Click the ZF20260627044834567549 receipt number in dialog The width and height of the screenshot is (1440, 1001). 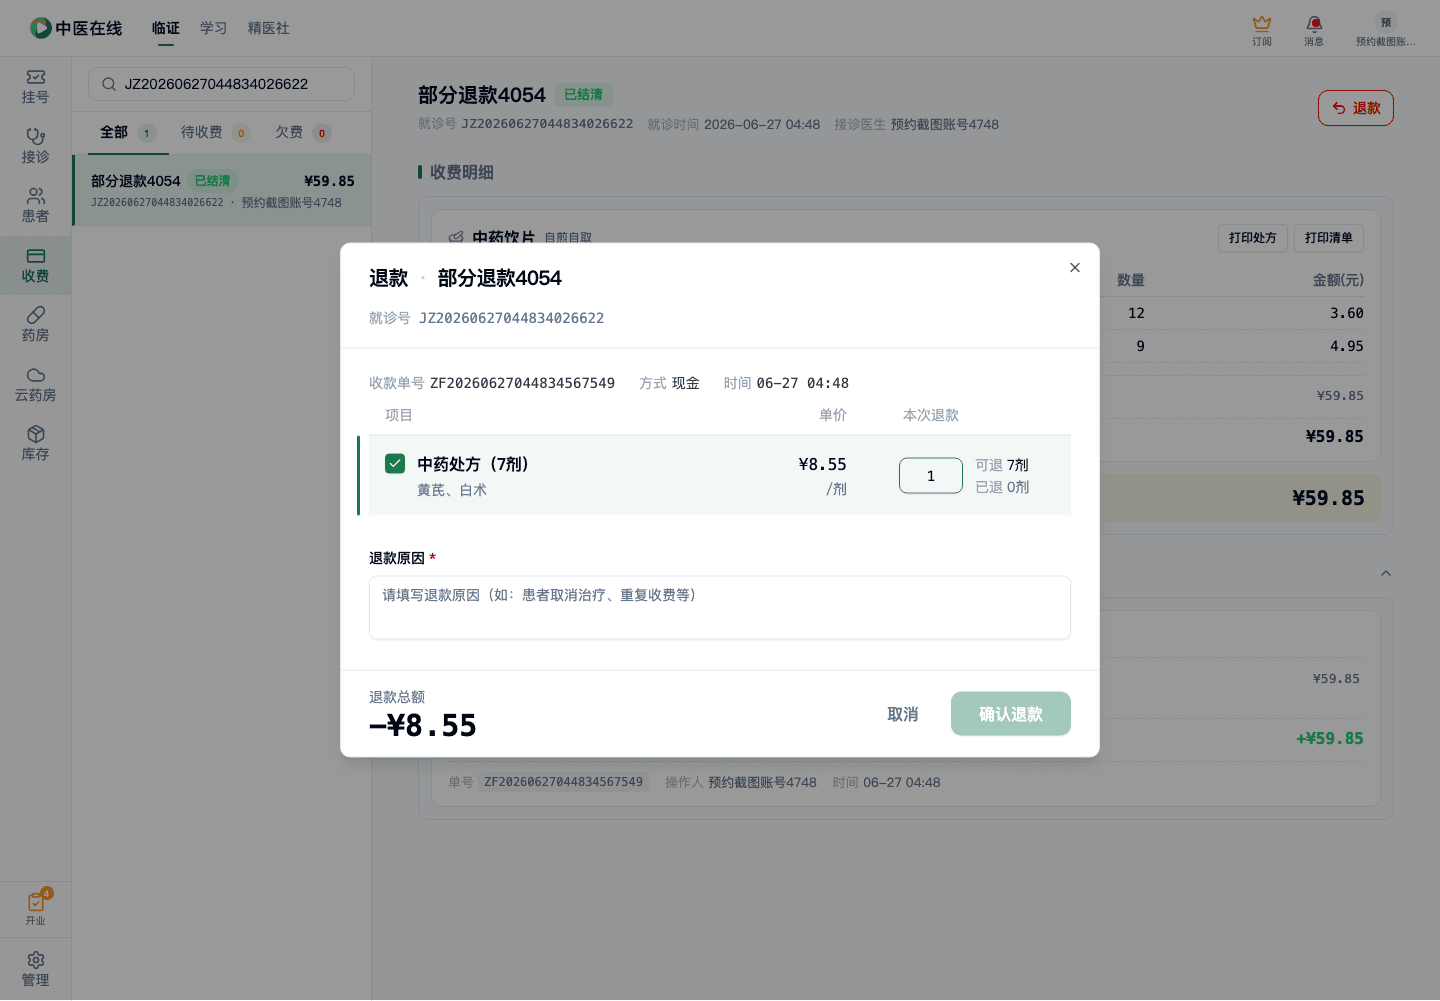[522, 383]
